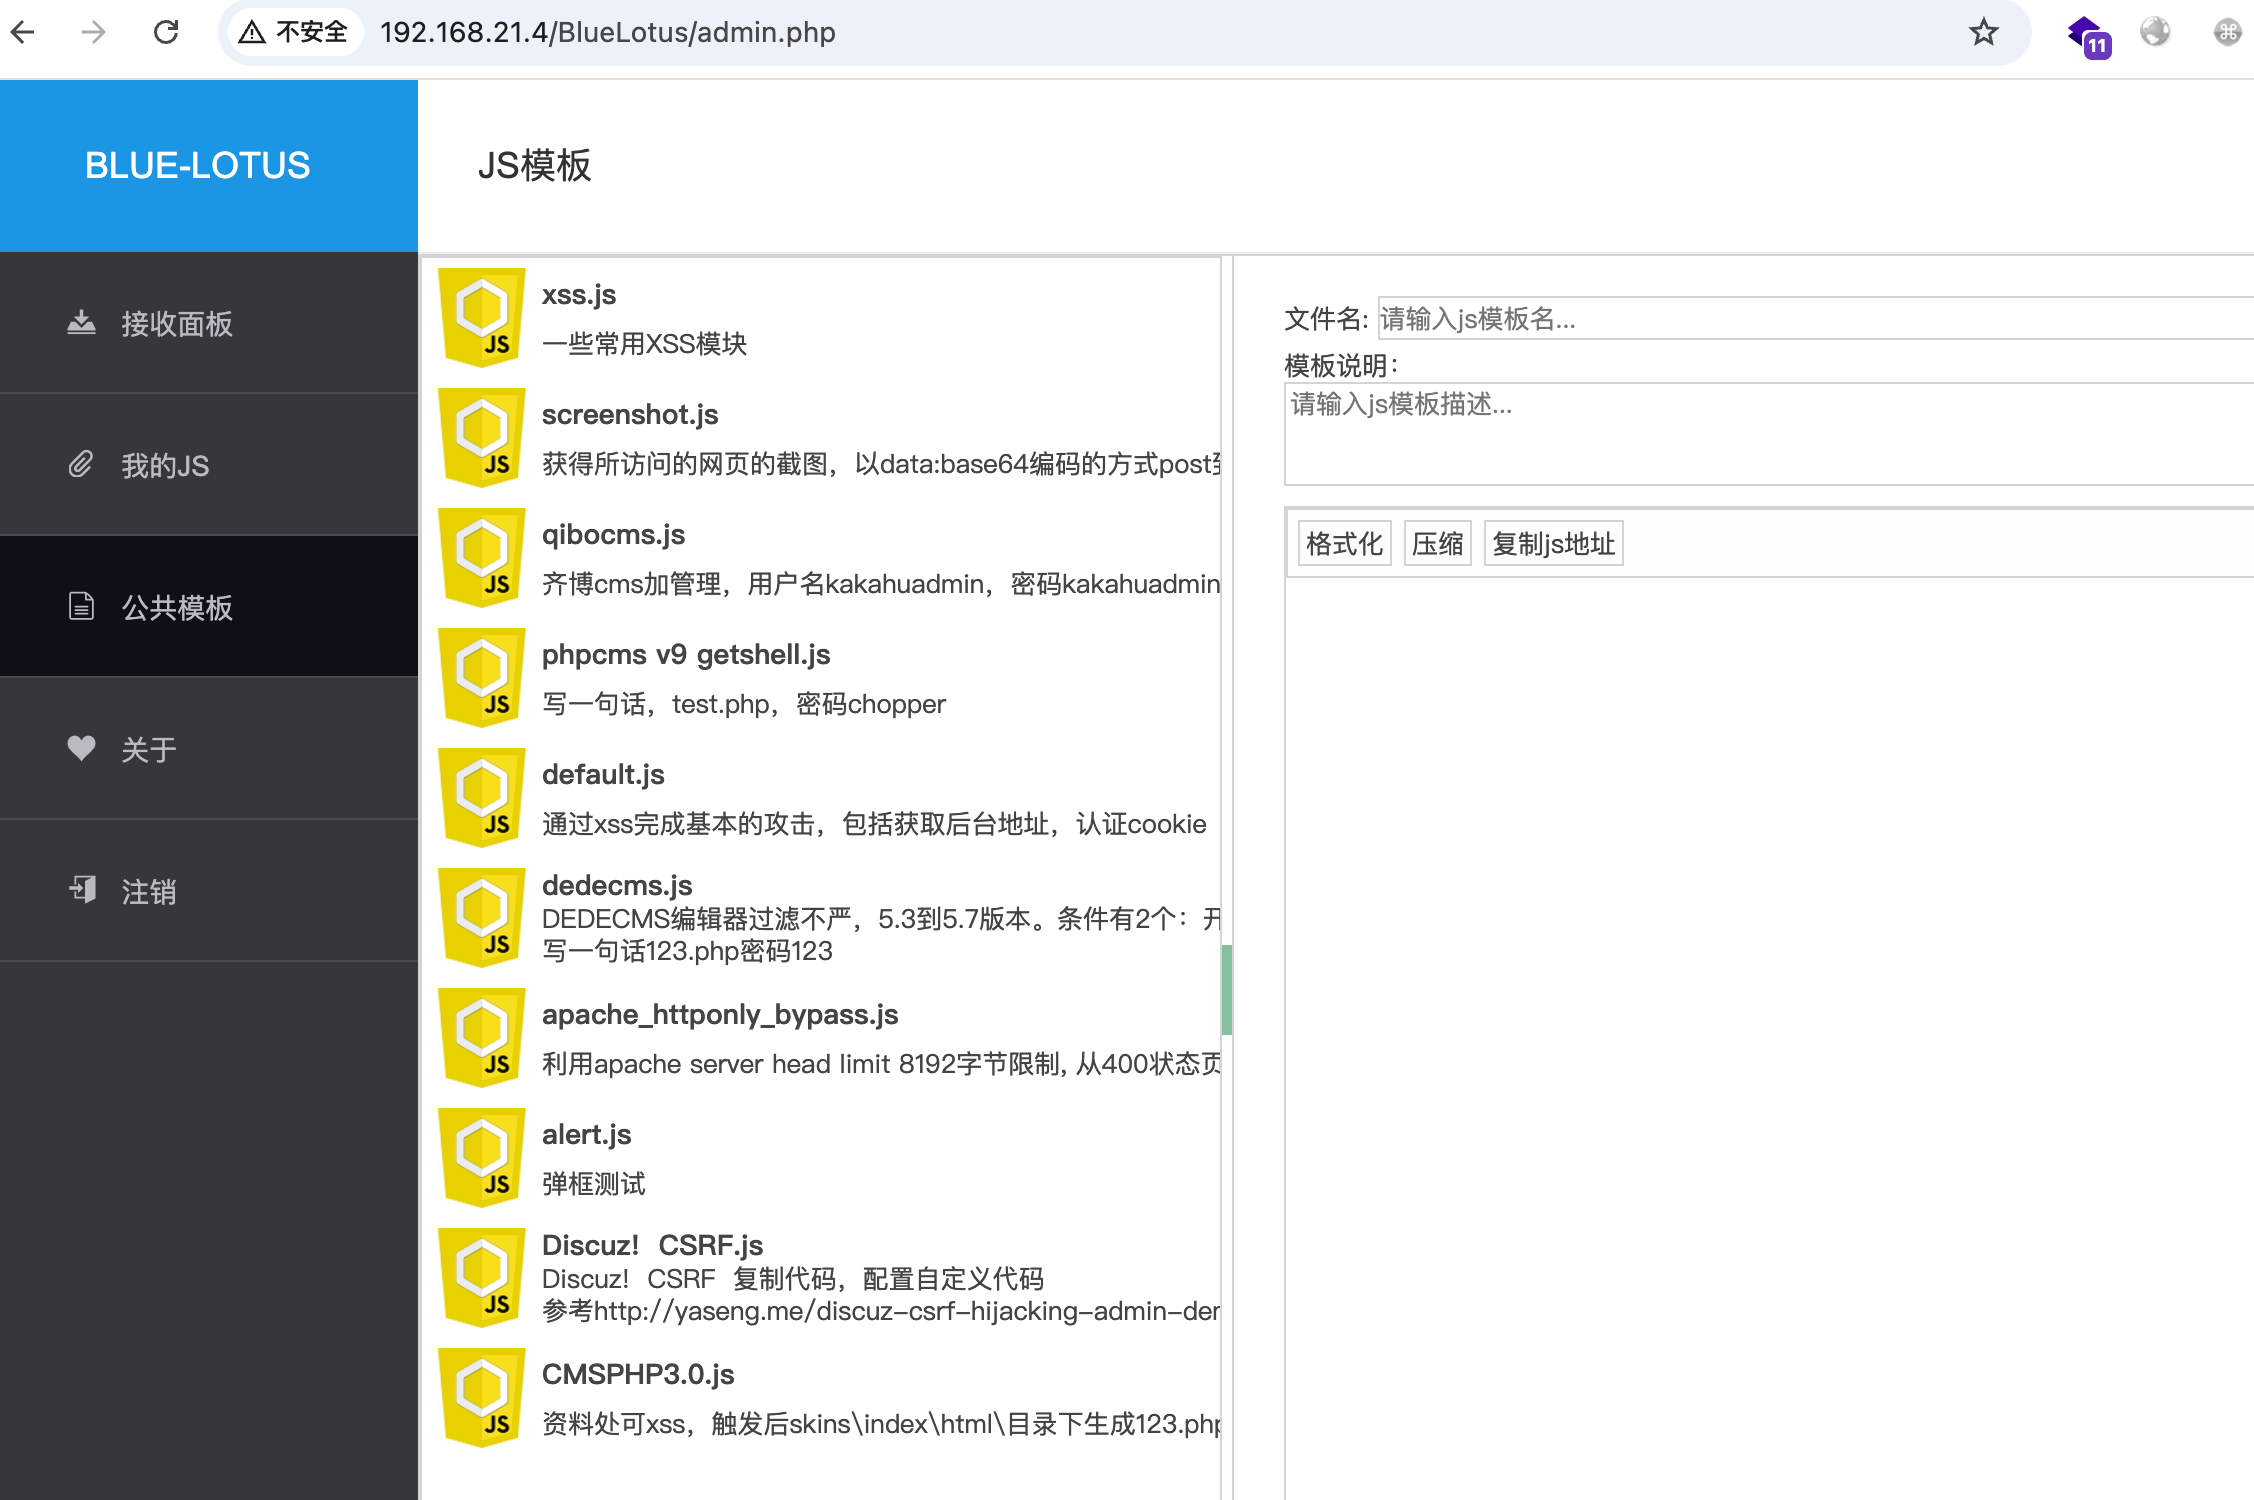Click the 不安全 security warning badge
Screen dimensions: 2254x1500
coord(294,32)
